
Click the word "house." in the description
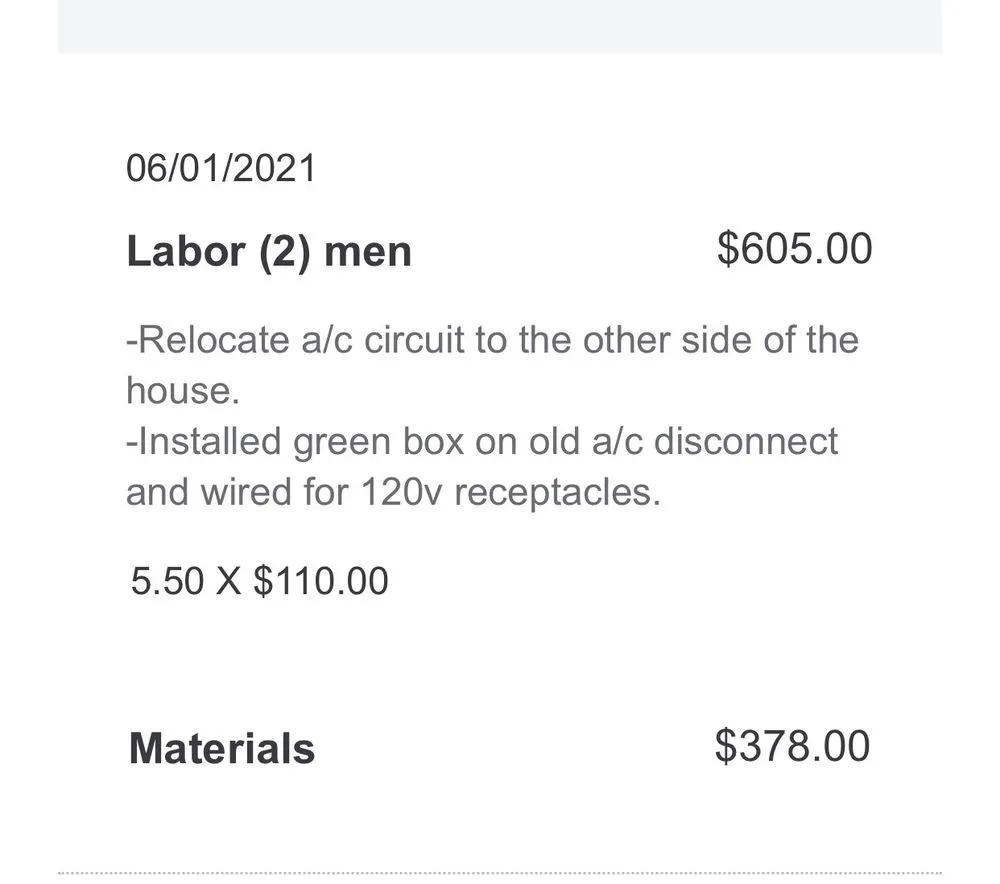pos(183,390)
